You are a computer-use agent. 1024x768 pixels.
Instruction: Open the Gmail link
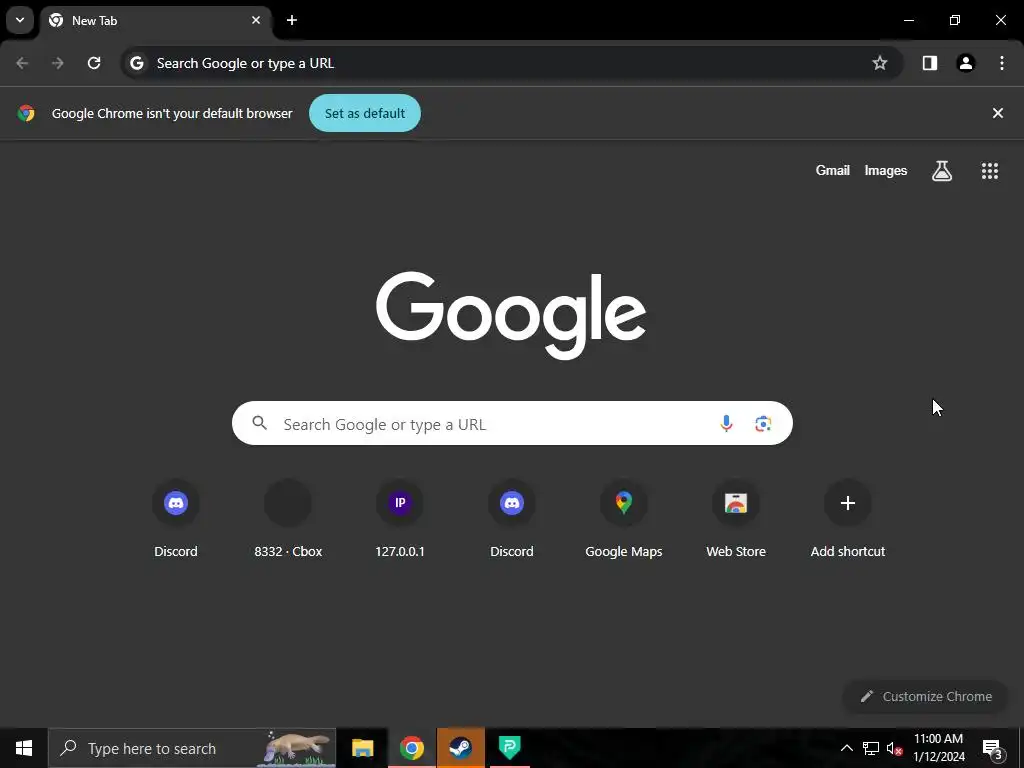point(833,170)
